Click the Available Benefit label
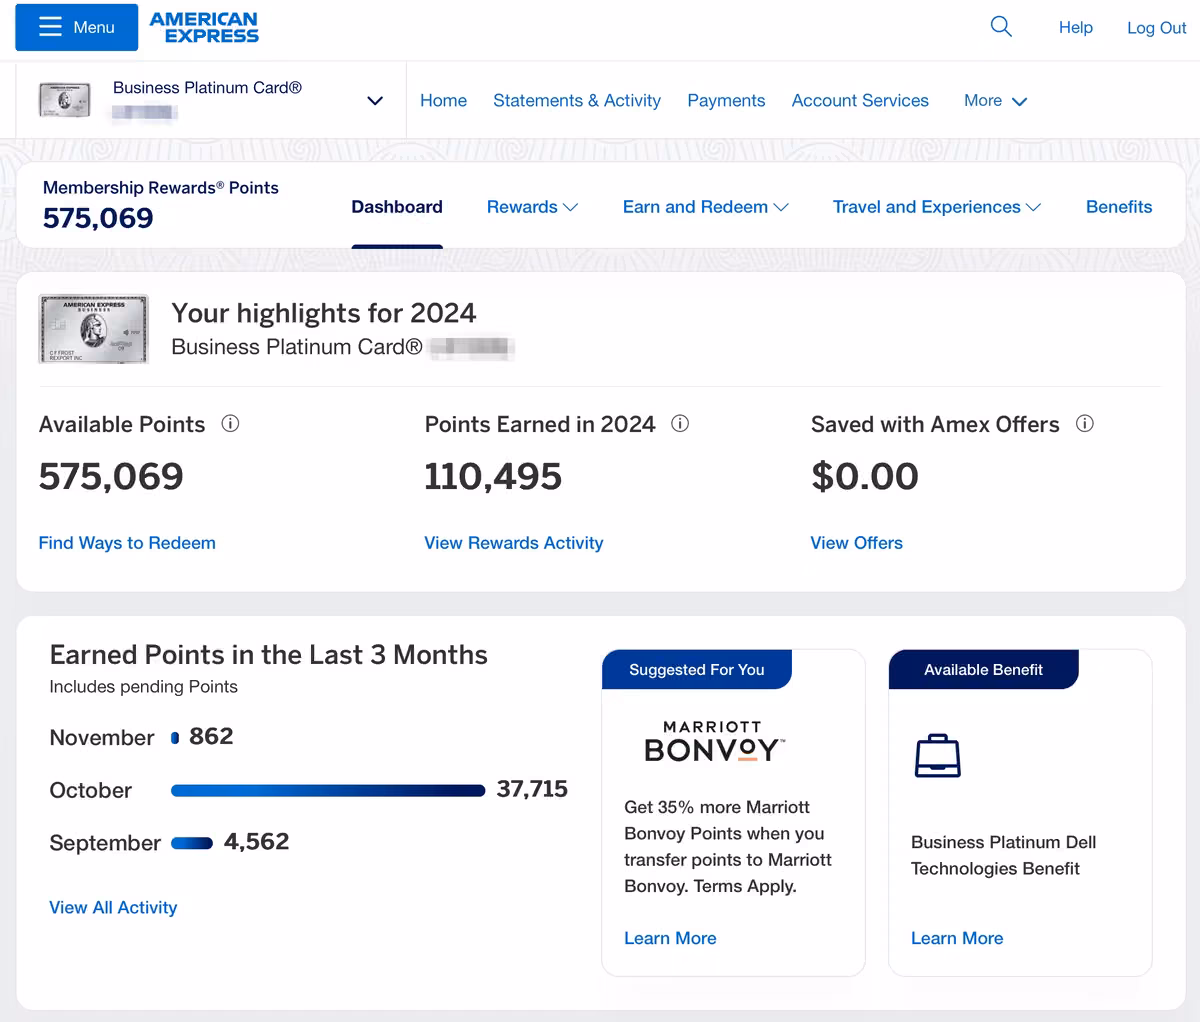Viewport: 1200px width, 1022px height. pyautogui.click(x=983, y=670)
